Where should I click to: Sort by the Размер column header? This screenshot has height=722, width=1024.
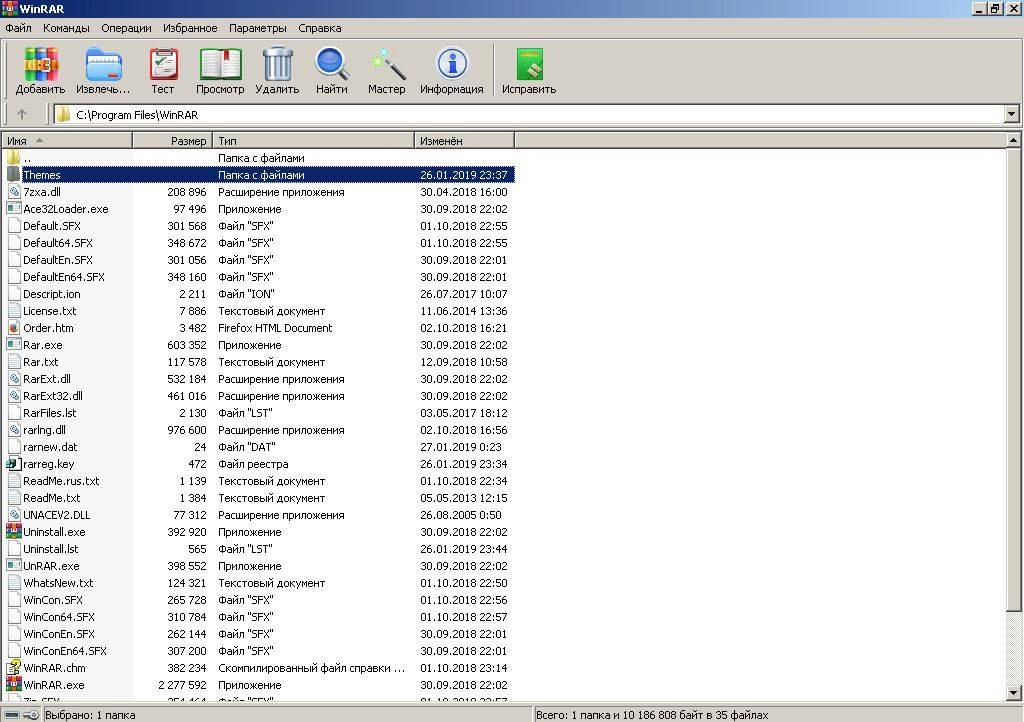[x=173, y=140]
